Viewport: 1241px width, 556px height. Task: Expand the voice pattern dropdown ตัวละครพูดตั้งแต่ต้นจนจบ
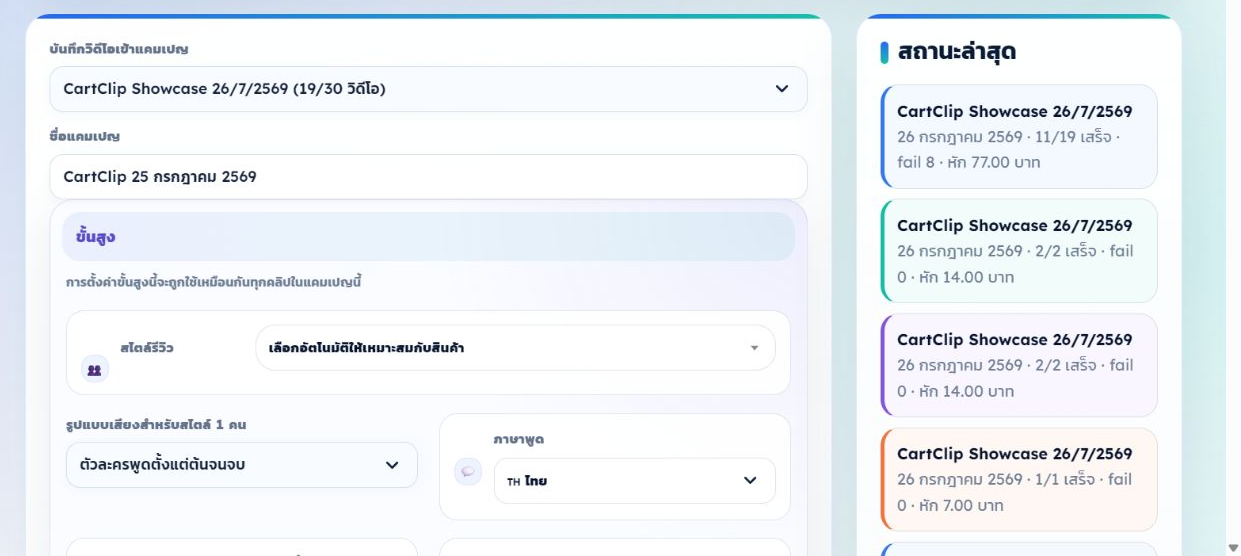click(242, 465)
